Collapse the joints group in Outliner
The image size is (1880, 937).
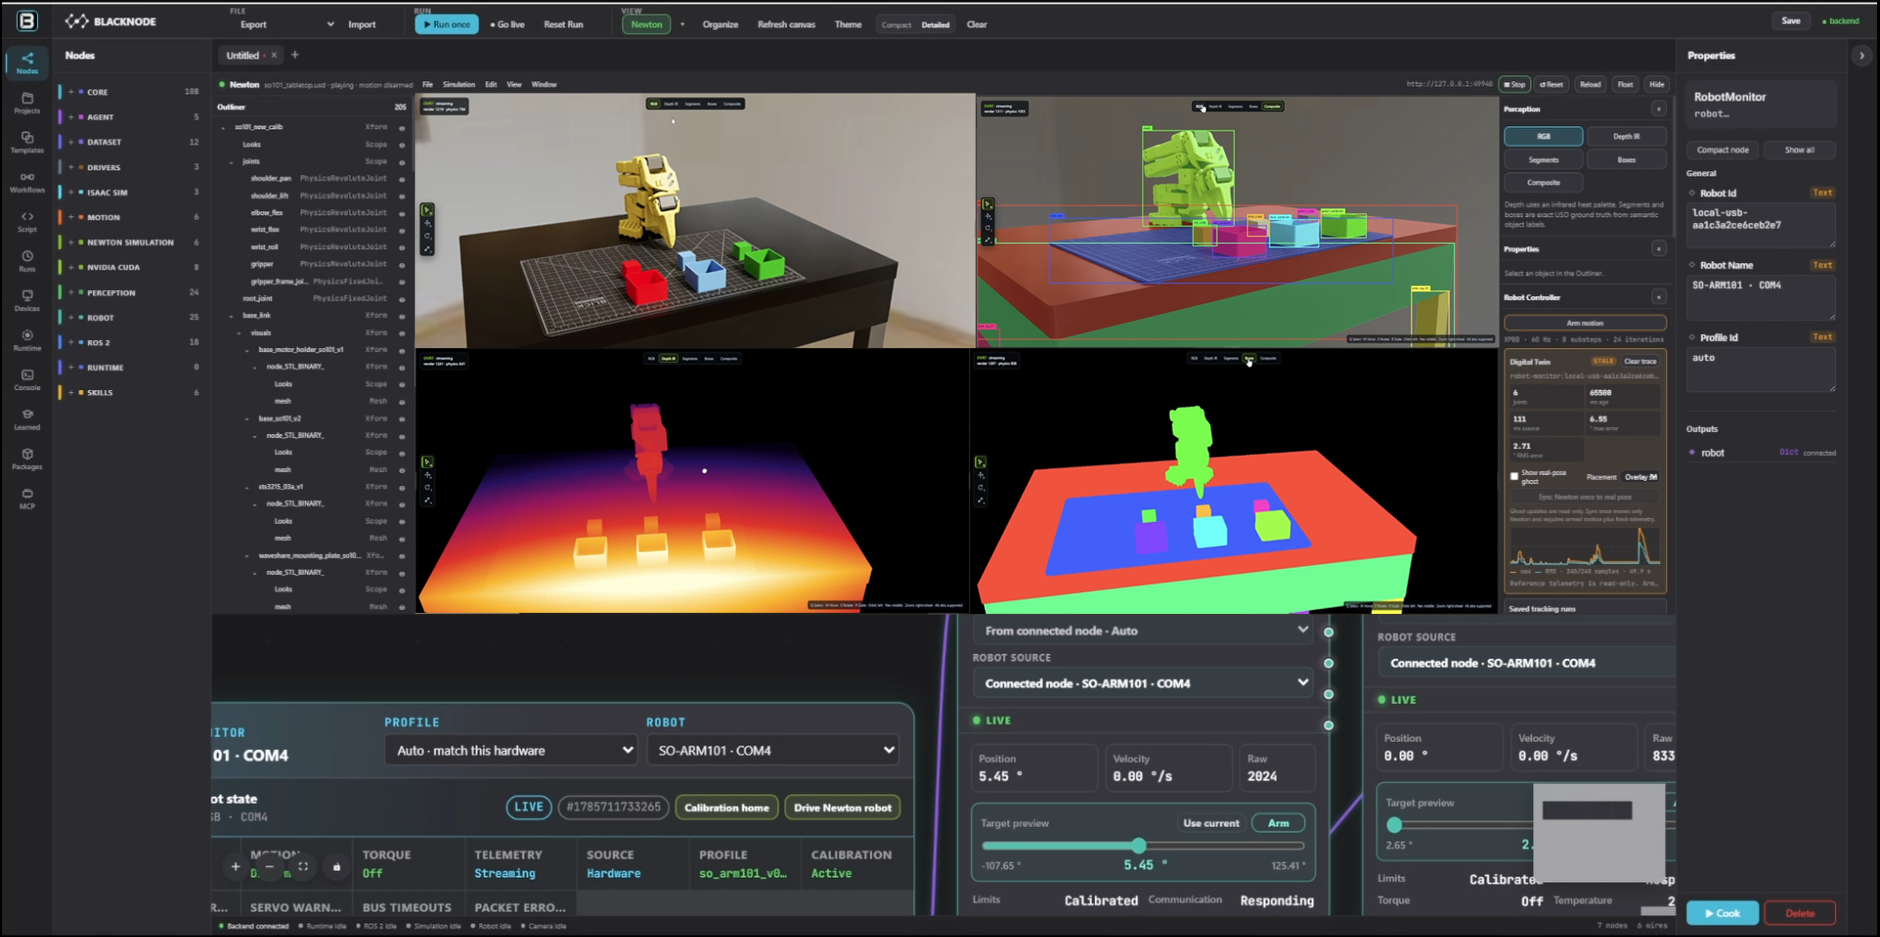231,162
